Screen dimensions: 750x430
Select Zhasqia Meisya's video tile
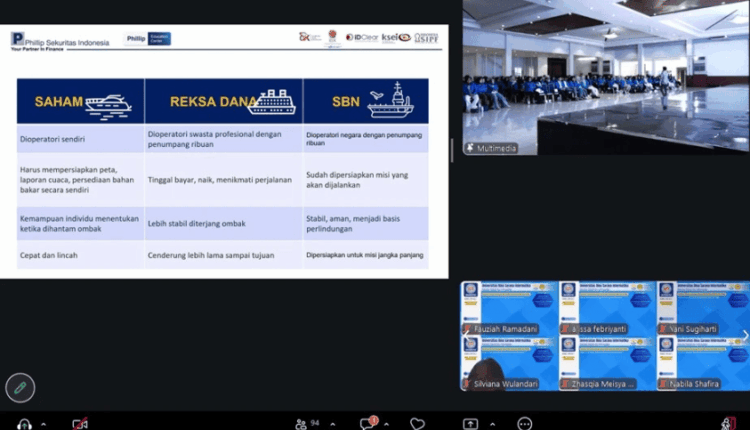(607, 363)
